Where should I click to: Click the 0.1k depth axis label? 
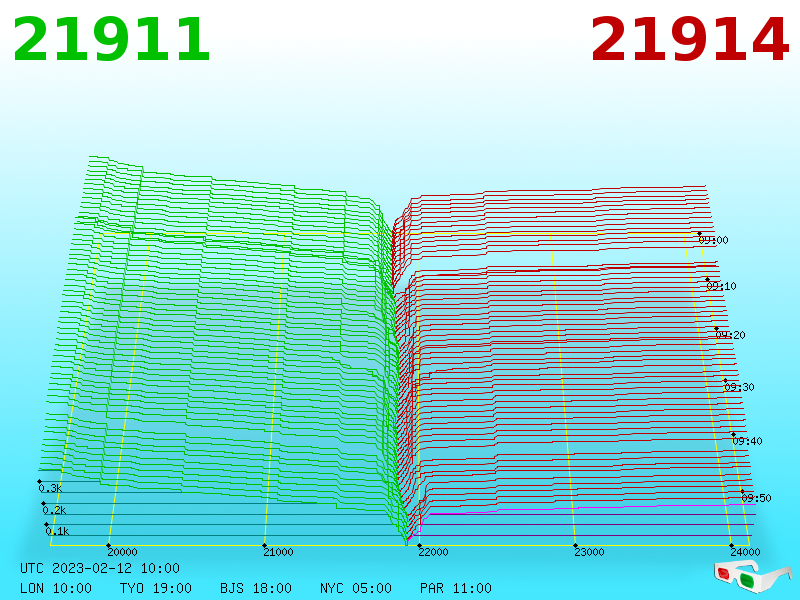(57, 531)
